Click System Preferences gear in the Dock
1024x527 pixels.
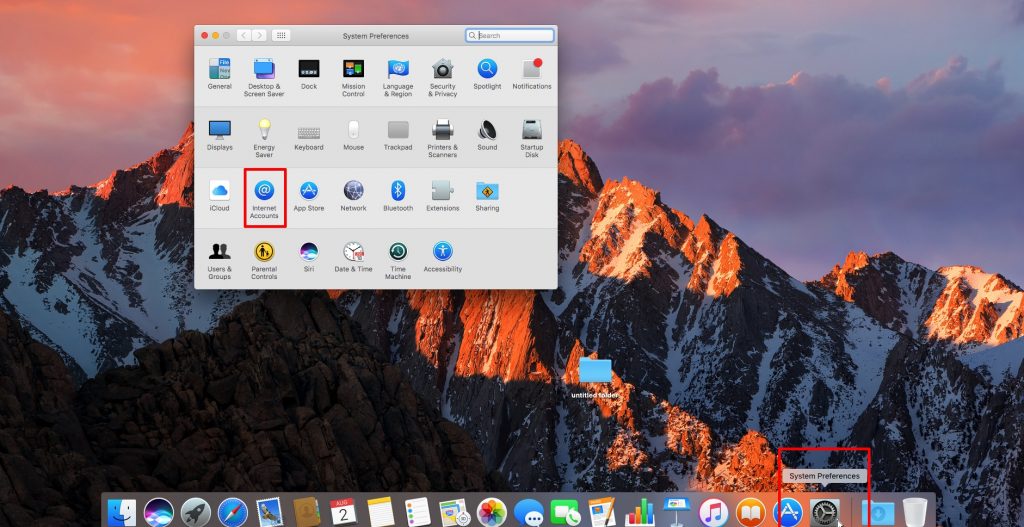[825, 513]
